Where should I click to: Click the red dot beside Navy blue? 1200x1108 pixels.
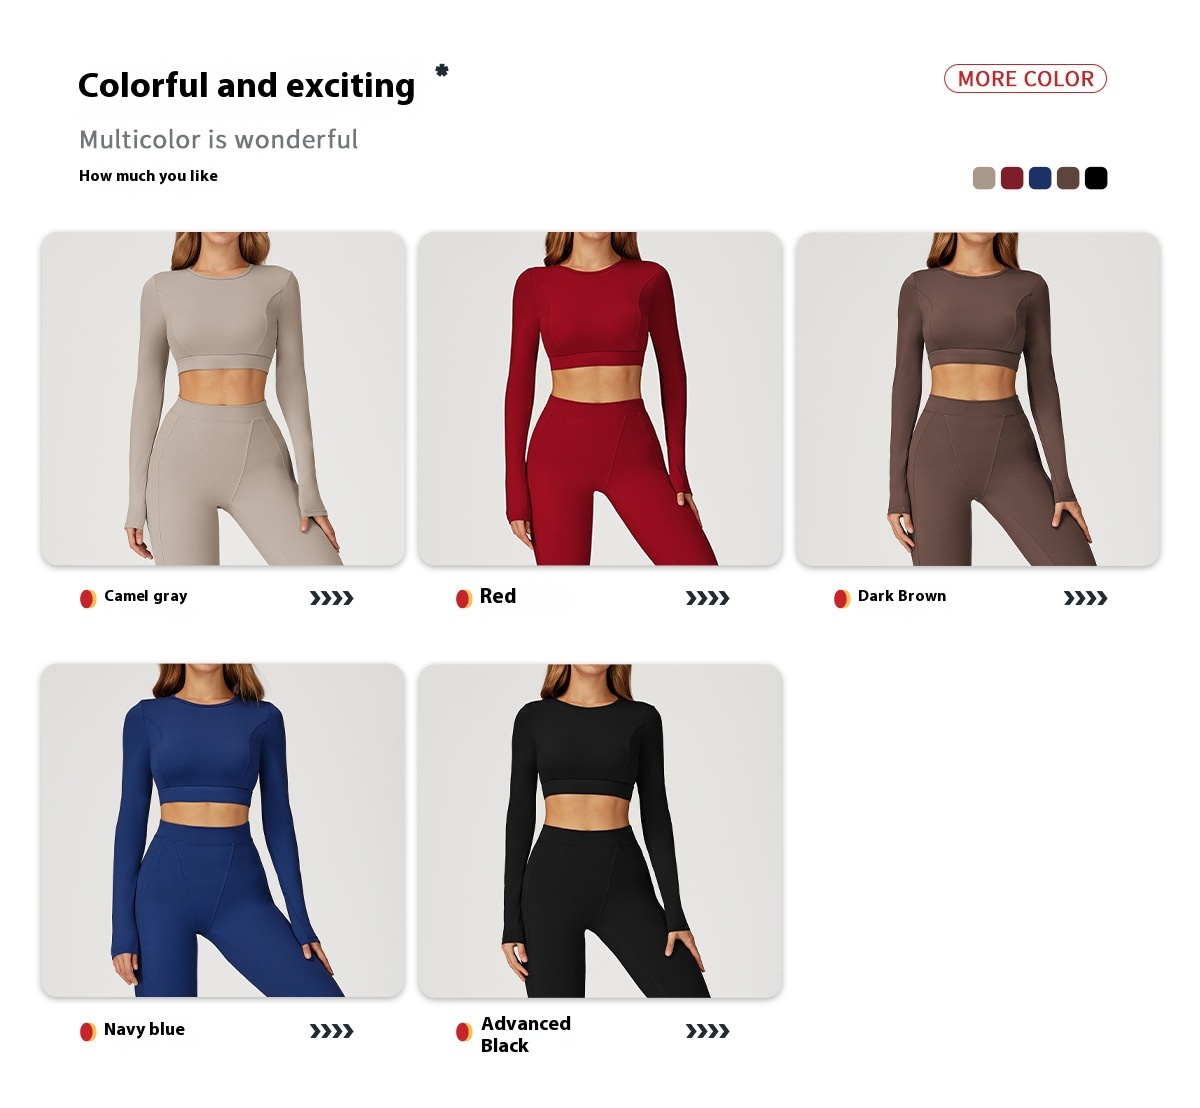tap(88, 1031)
